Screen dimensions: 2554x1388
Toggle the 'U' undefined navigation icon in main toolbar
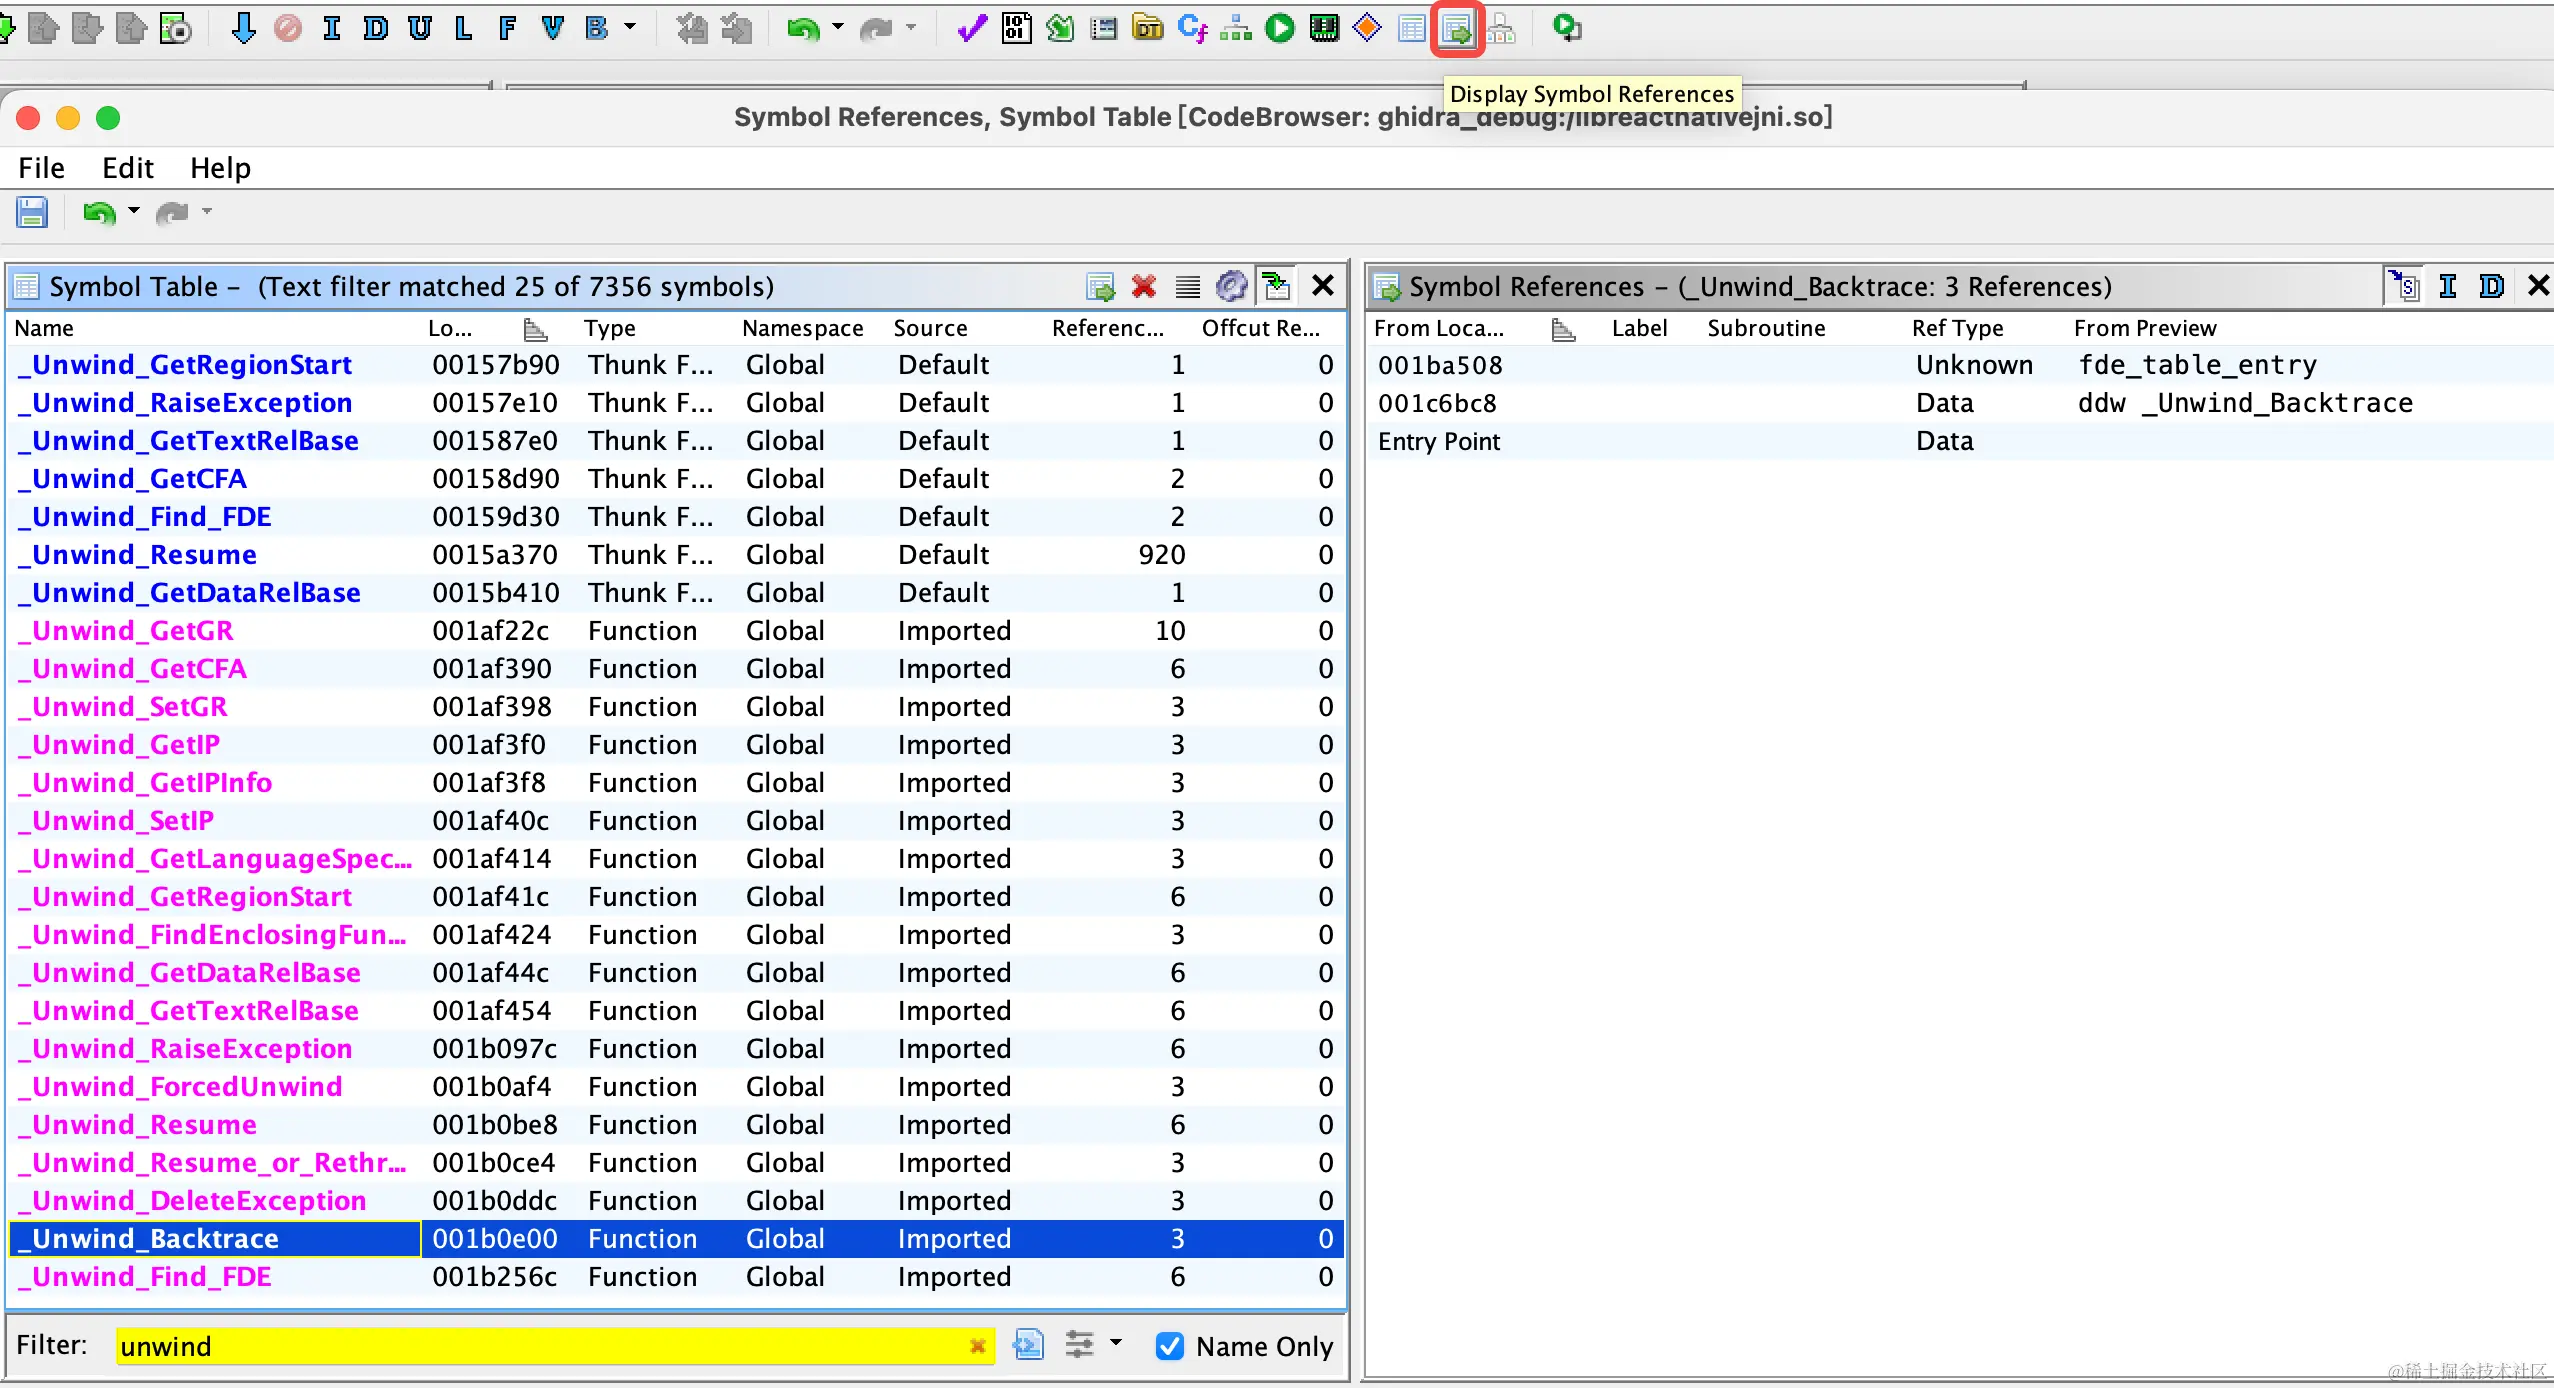(x=420, y=28)
